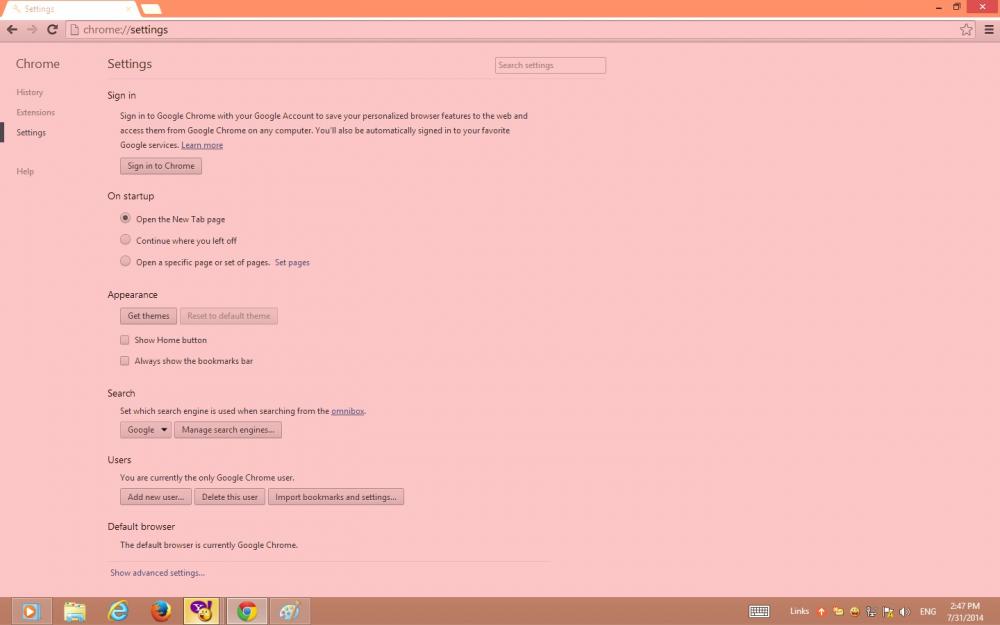
Task: Follow the Set pages link
Action: tap(292, 262)
